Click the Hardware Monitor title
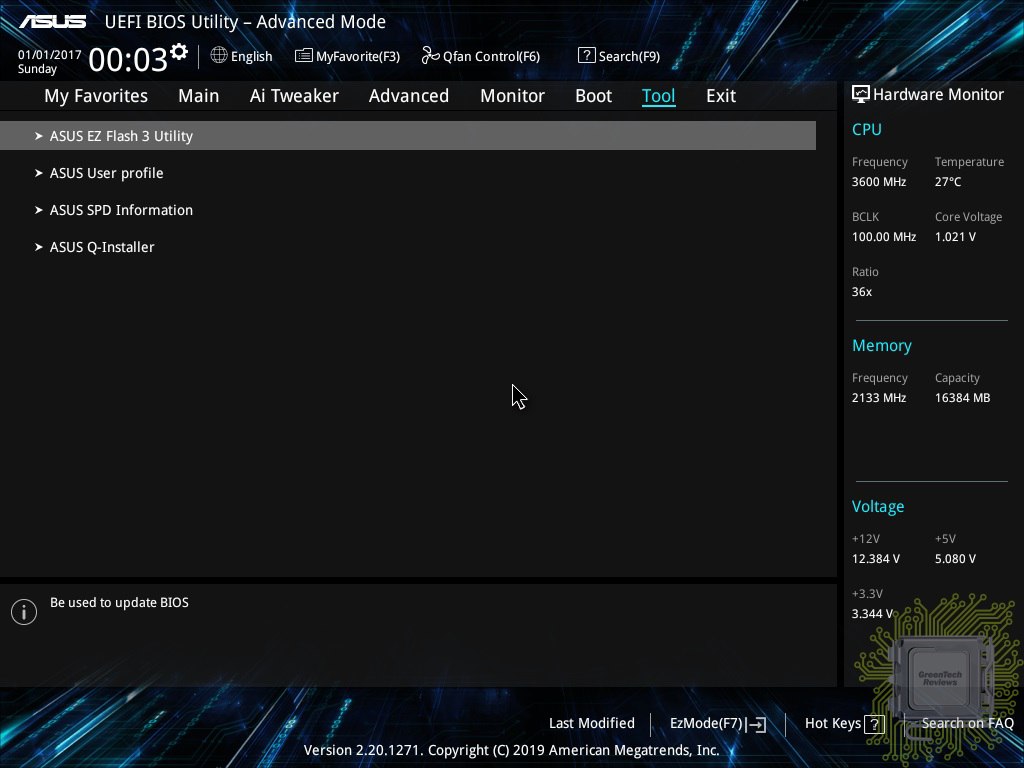1024x768 pixels. click(x=938, y=94)
